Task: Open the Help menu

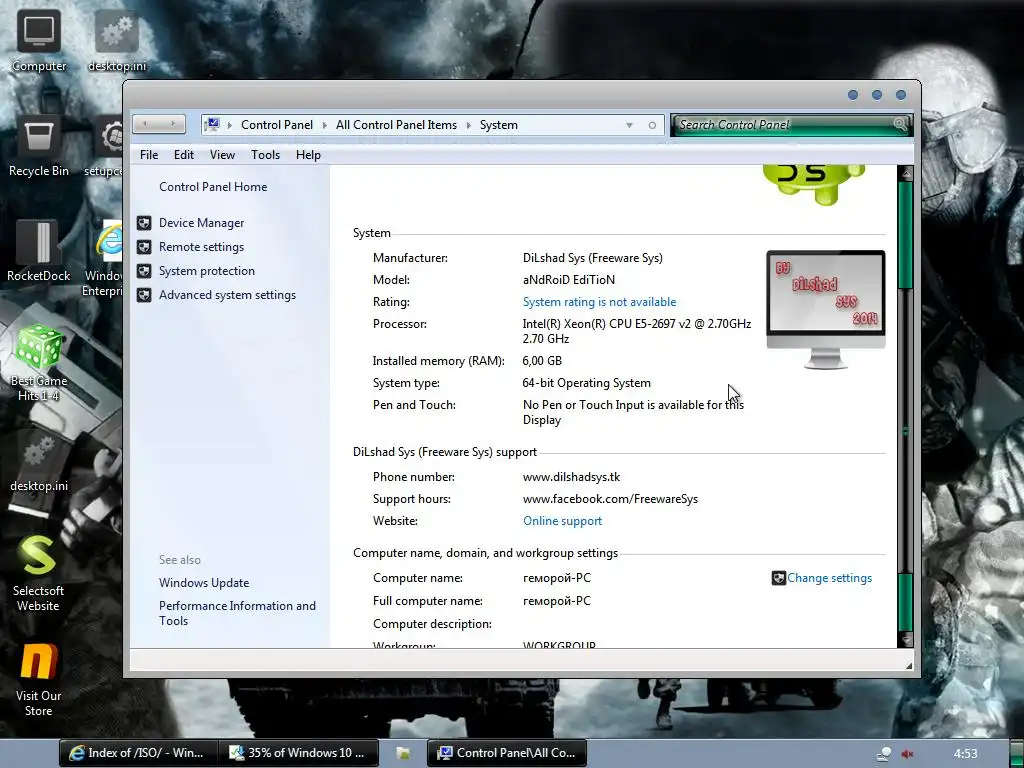Action: coord(308,155)
